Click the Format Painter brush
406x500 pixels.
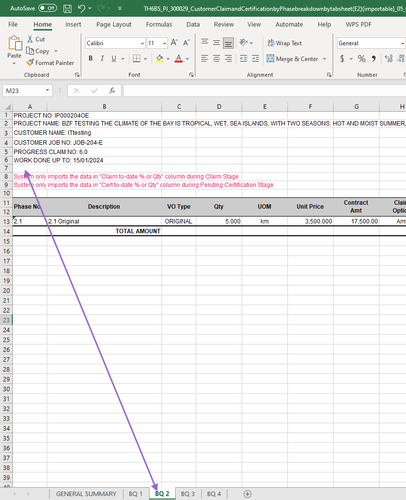pyautogui.click(x=50, y=63)
